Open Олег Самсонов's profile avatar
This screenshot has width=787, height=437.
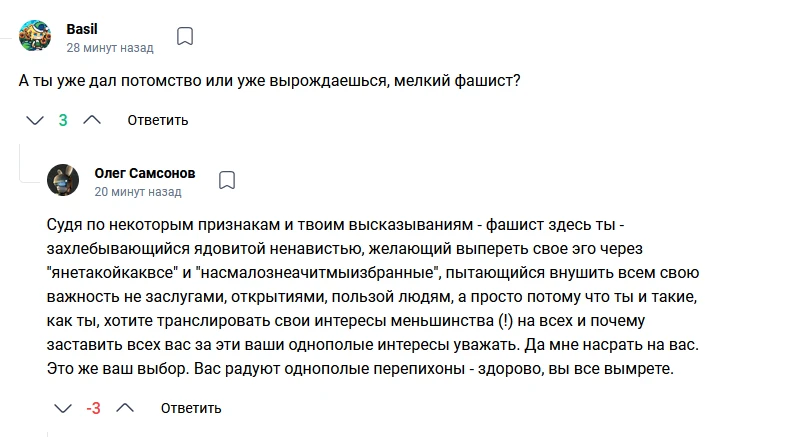pos(63,180)
